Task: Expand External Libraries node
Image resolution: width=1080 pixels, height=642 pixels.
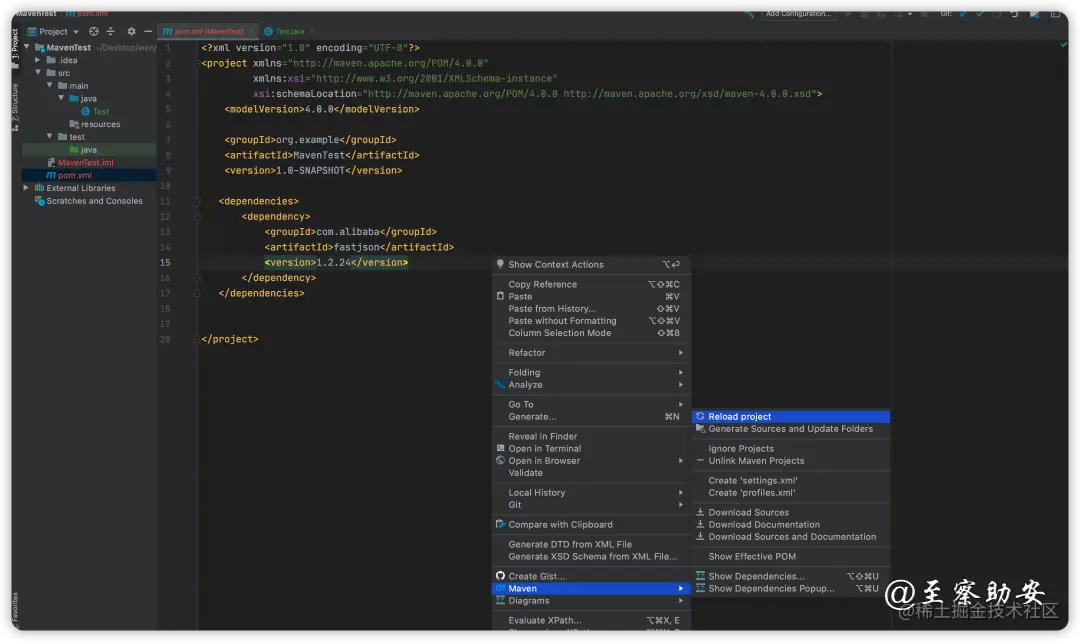Action: [26, 188]
